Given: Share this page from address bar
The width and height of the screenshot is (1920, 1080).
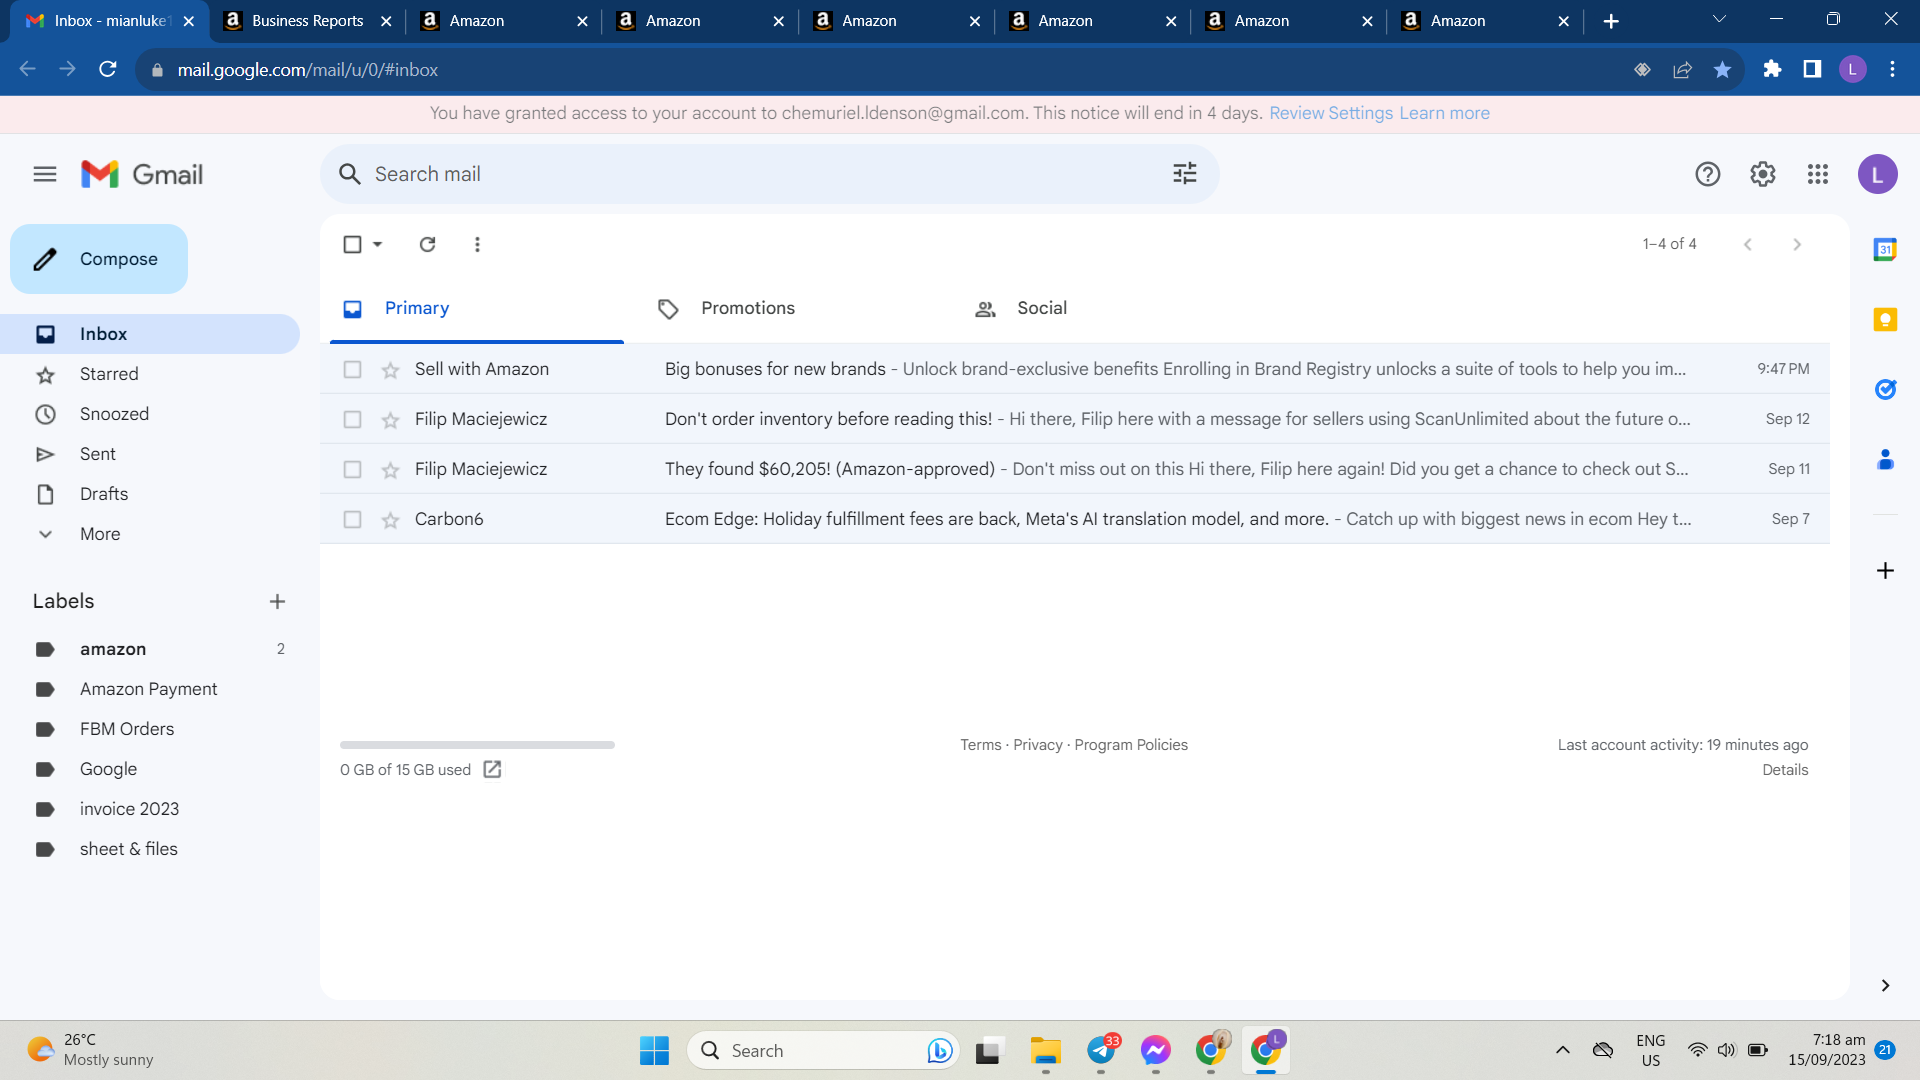Looking at the screenshot, I should click(x=1682, y=69).
